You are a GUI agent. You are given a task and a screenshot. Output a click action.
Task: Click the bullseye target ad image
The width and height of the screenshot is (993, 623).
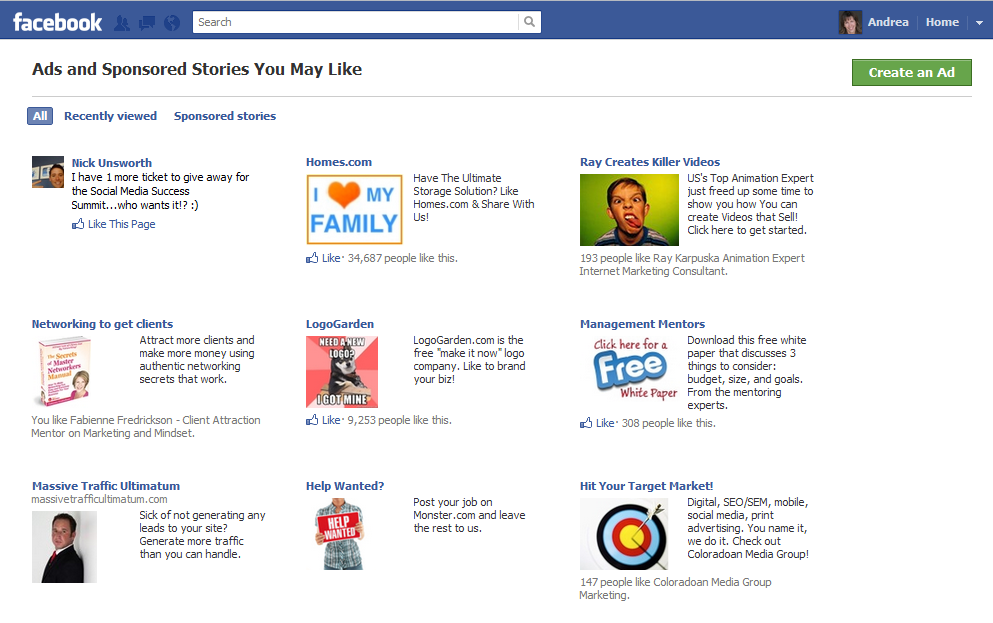tap(624, 534)
